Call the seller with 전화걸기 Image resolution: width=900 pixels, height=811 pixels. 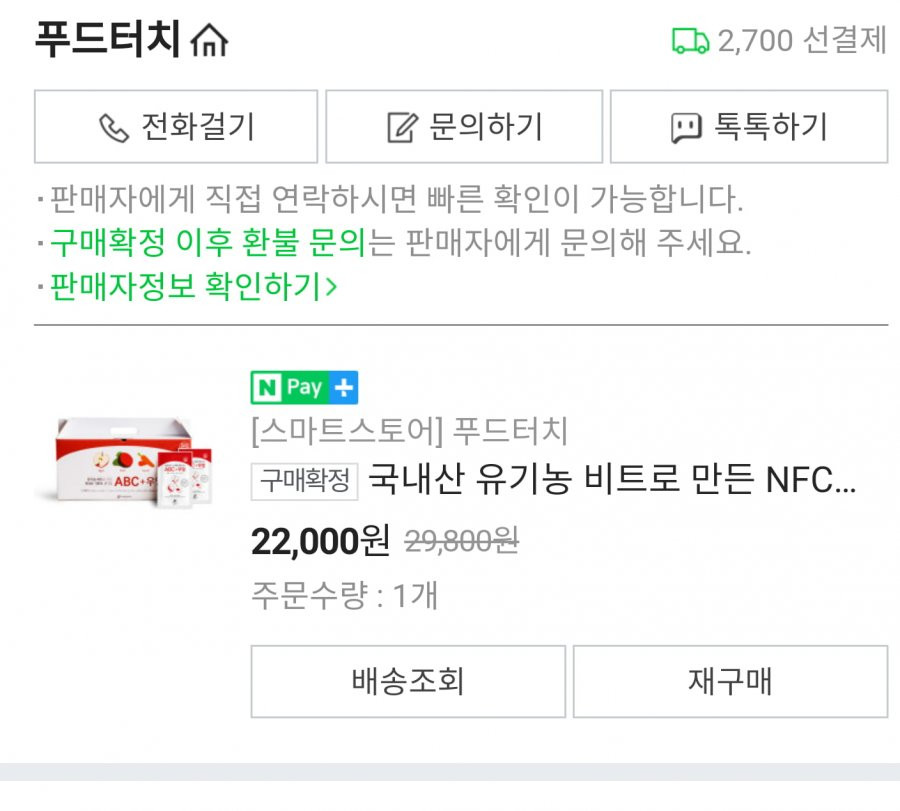tap(176, 127)
